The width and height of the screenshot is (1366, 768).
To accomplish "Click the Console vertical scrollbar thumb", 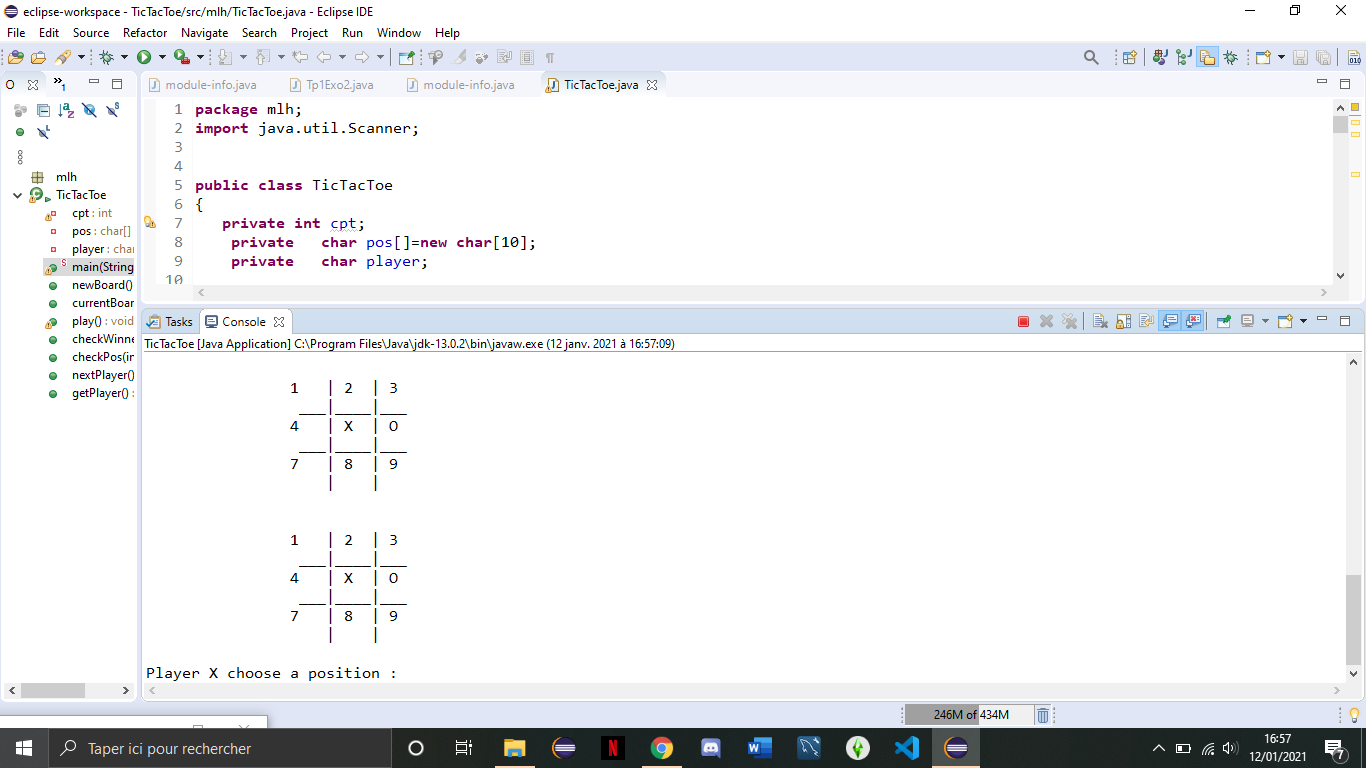I will click(1353, 619).
